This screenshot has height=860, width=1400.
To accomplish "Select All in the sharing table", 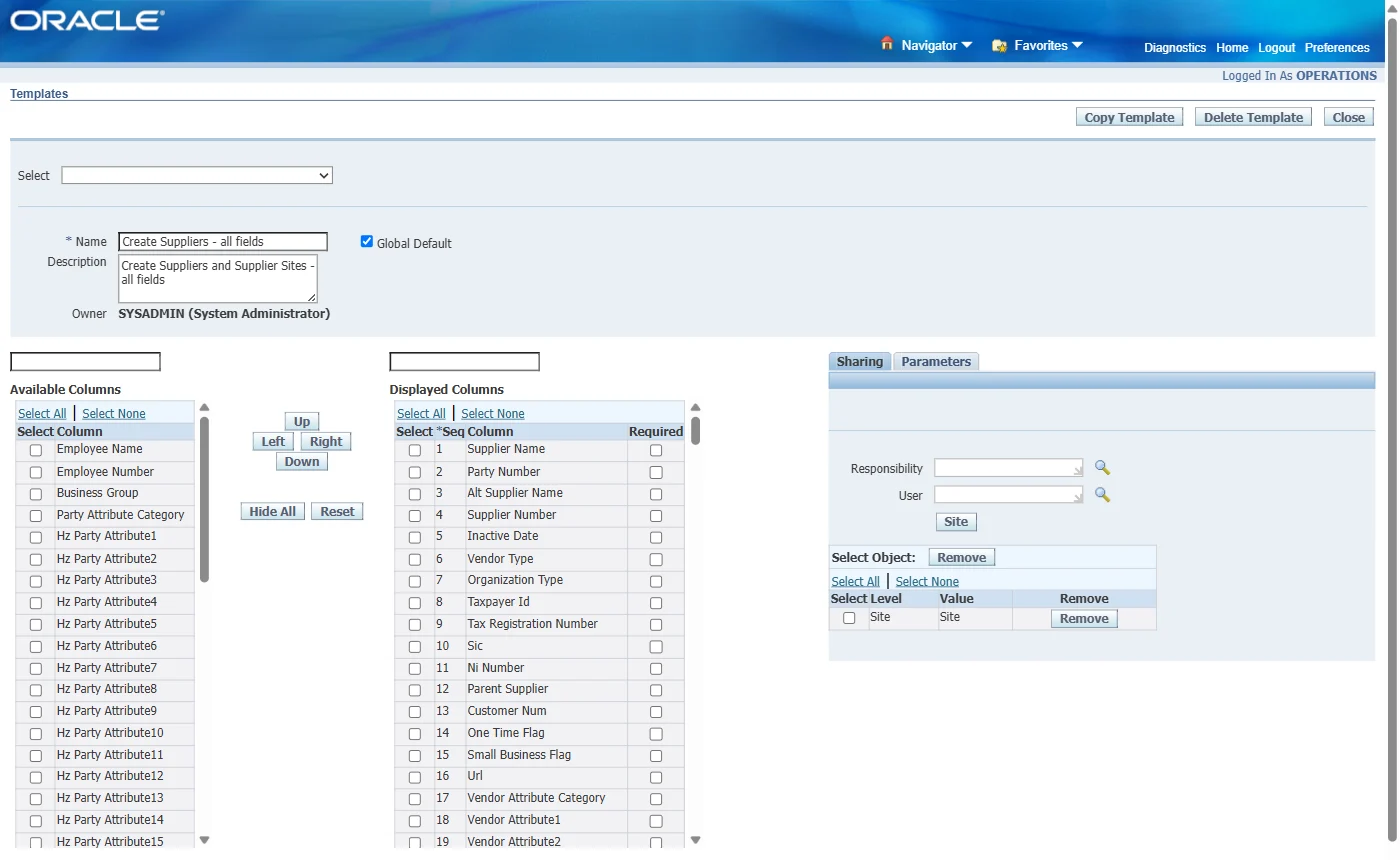I will tap(855, 582).
